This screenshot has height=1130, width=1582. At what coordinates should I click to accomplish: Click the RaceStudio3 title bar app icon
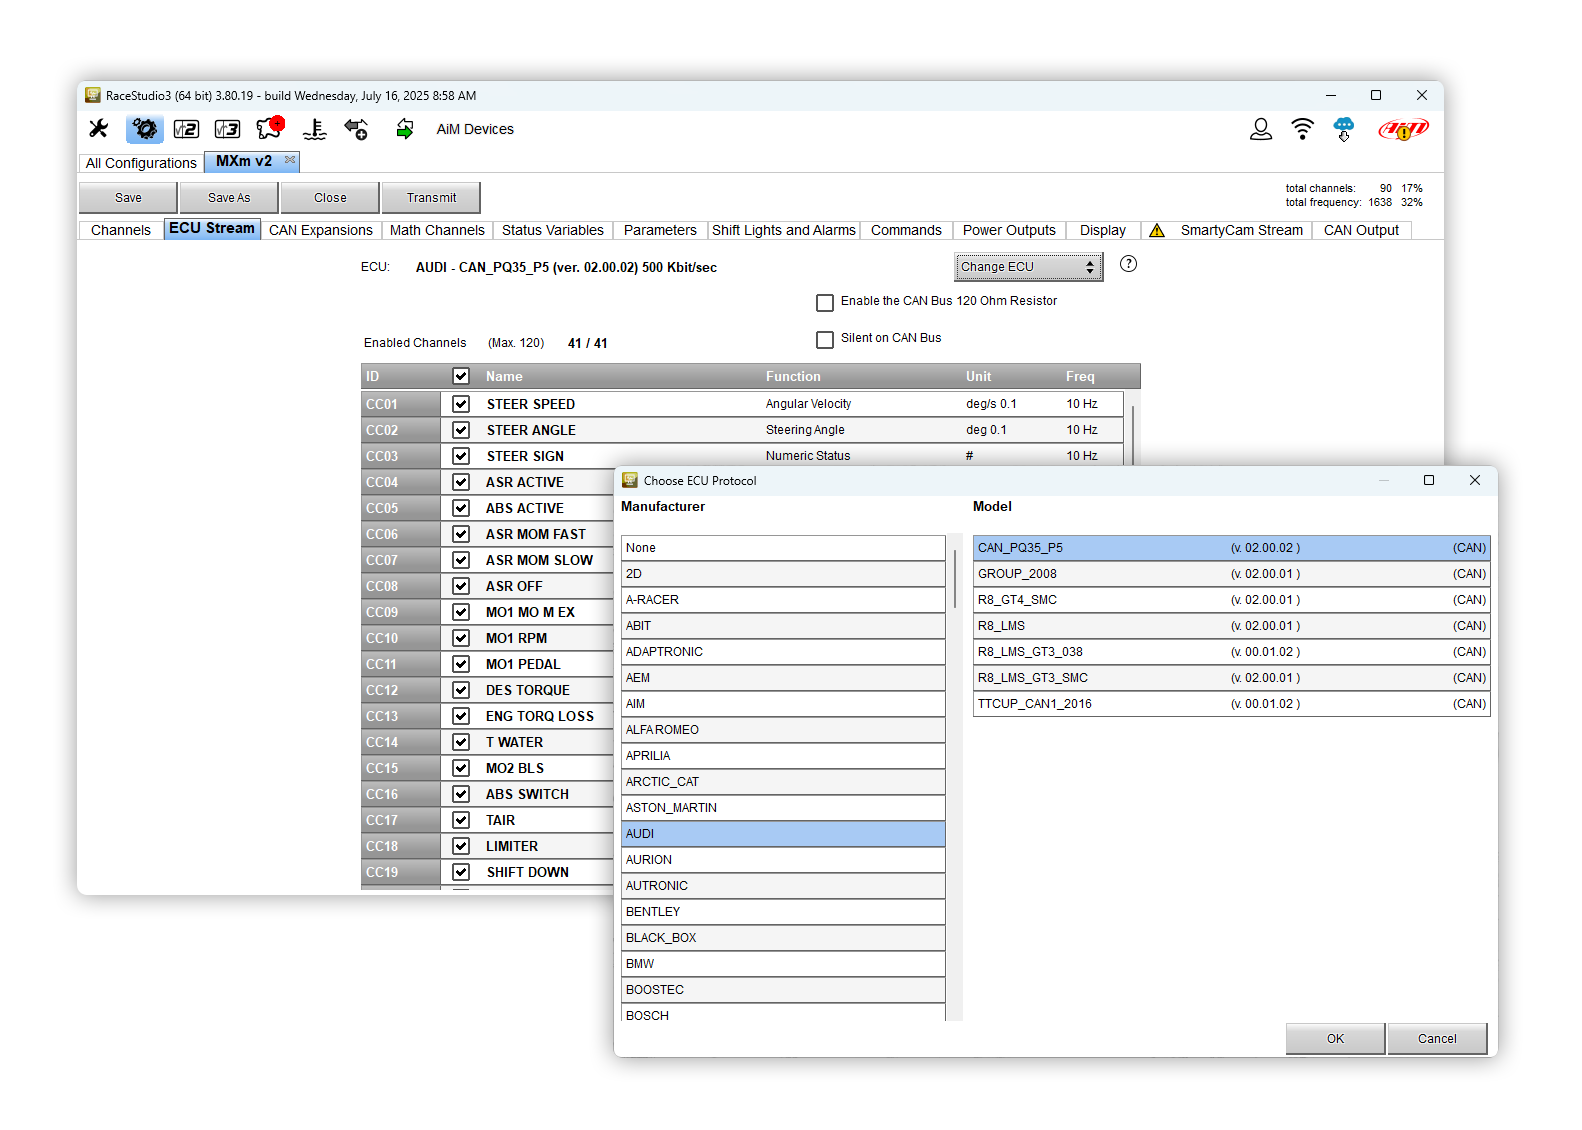click(93, 95)
